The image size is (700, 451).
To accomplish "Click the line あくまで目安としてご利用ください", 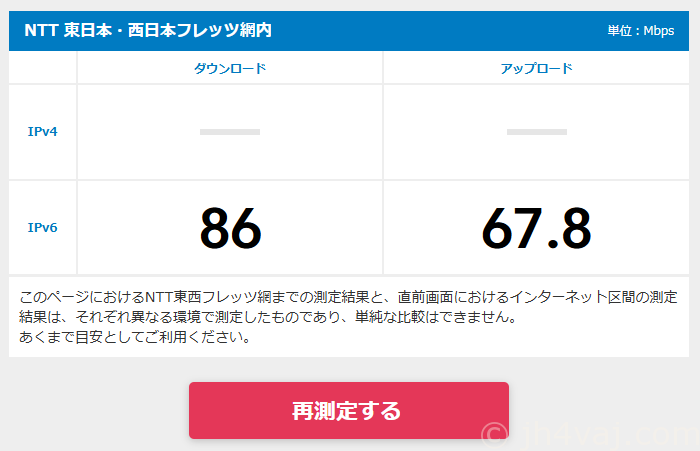I will (135, 337).
